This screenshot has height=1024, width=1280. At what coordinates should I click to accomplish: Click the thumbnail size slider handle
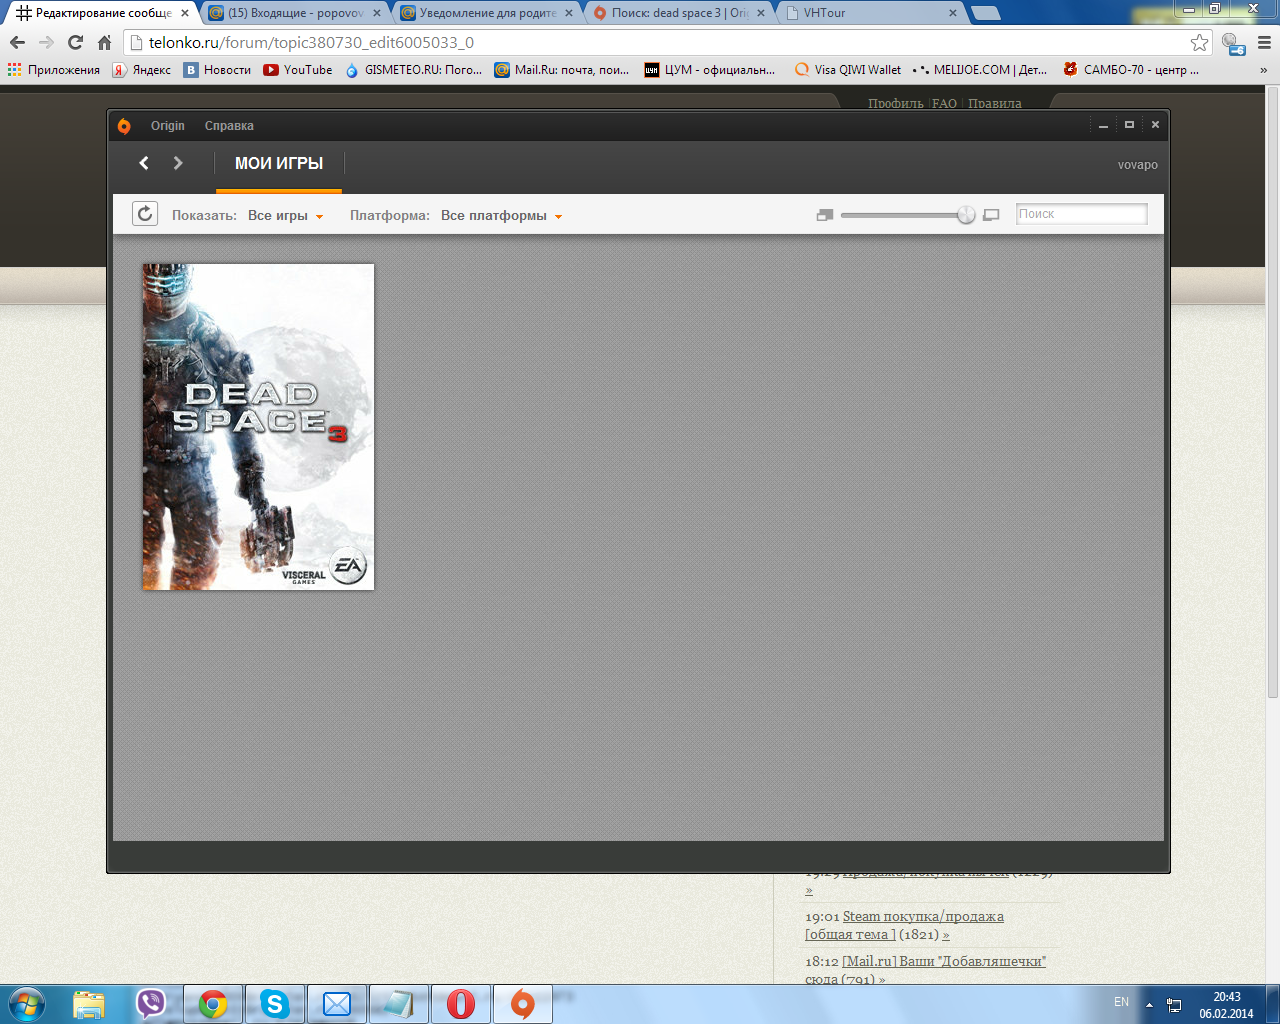pos(966,215)
